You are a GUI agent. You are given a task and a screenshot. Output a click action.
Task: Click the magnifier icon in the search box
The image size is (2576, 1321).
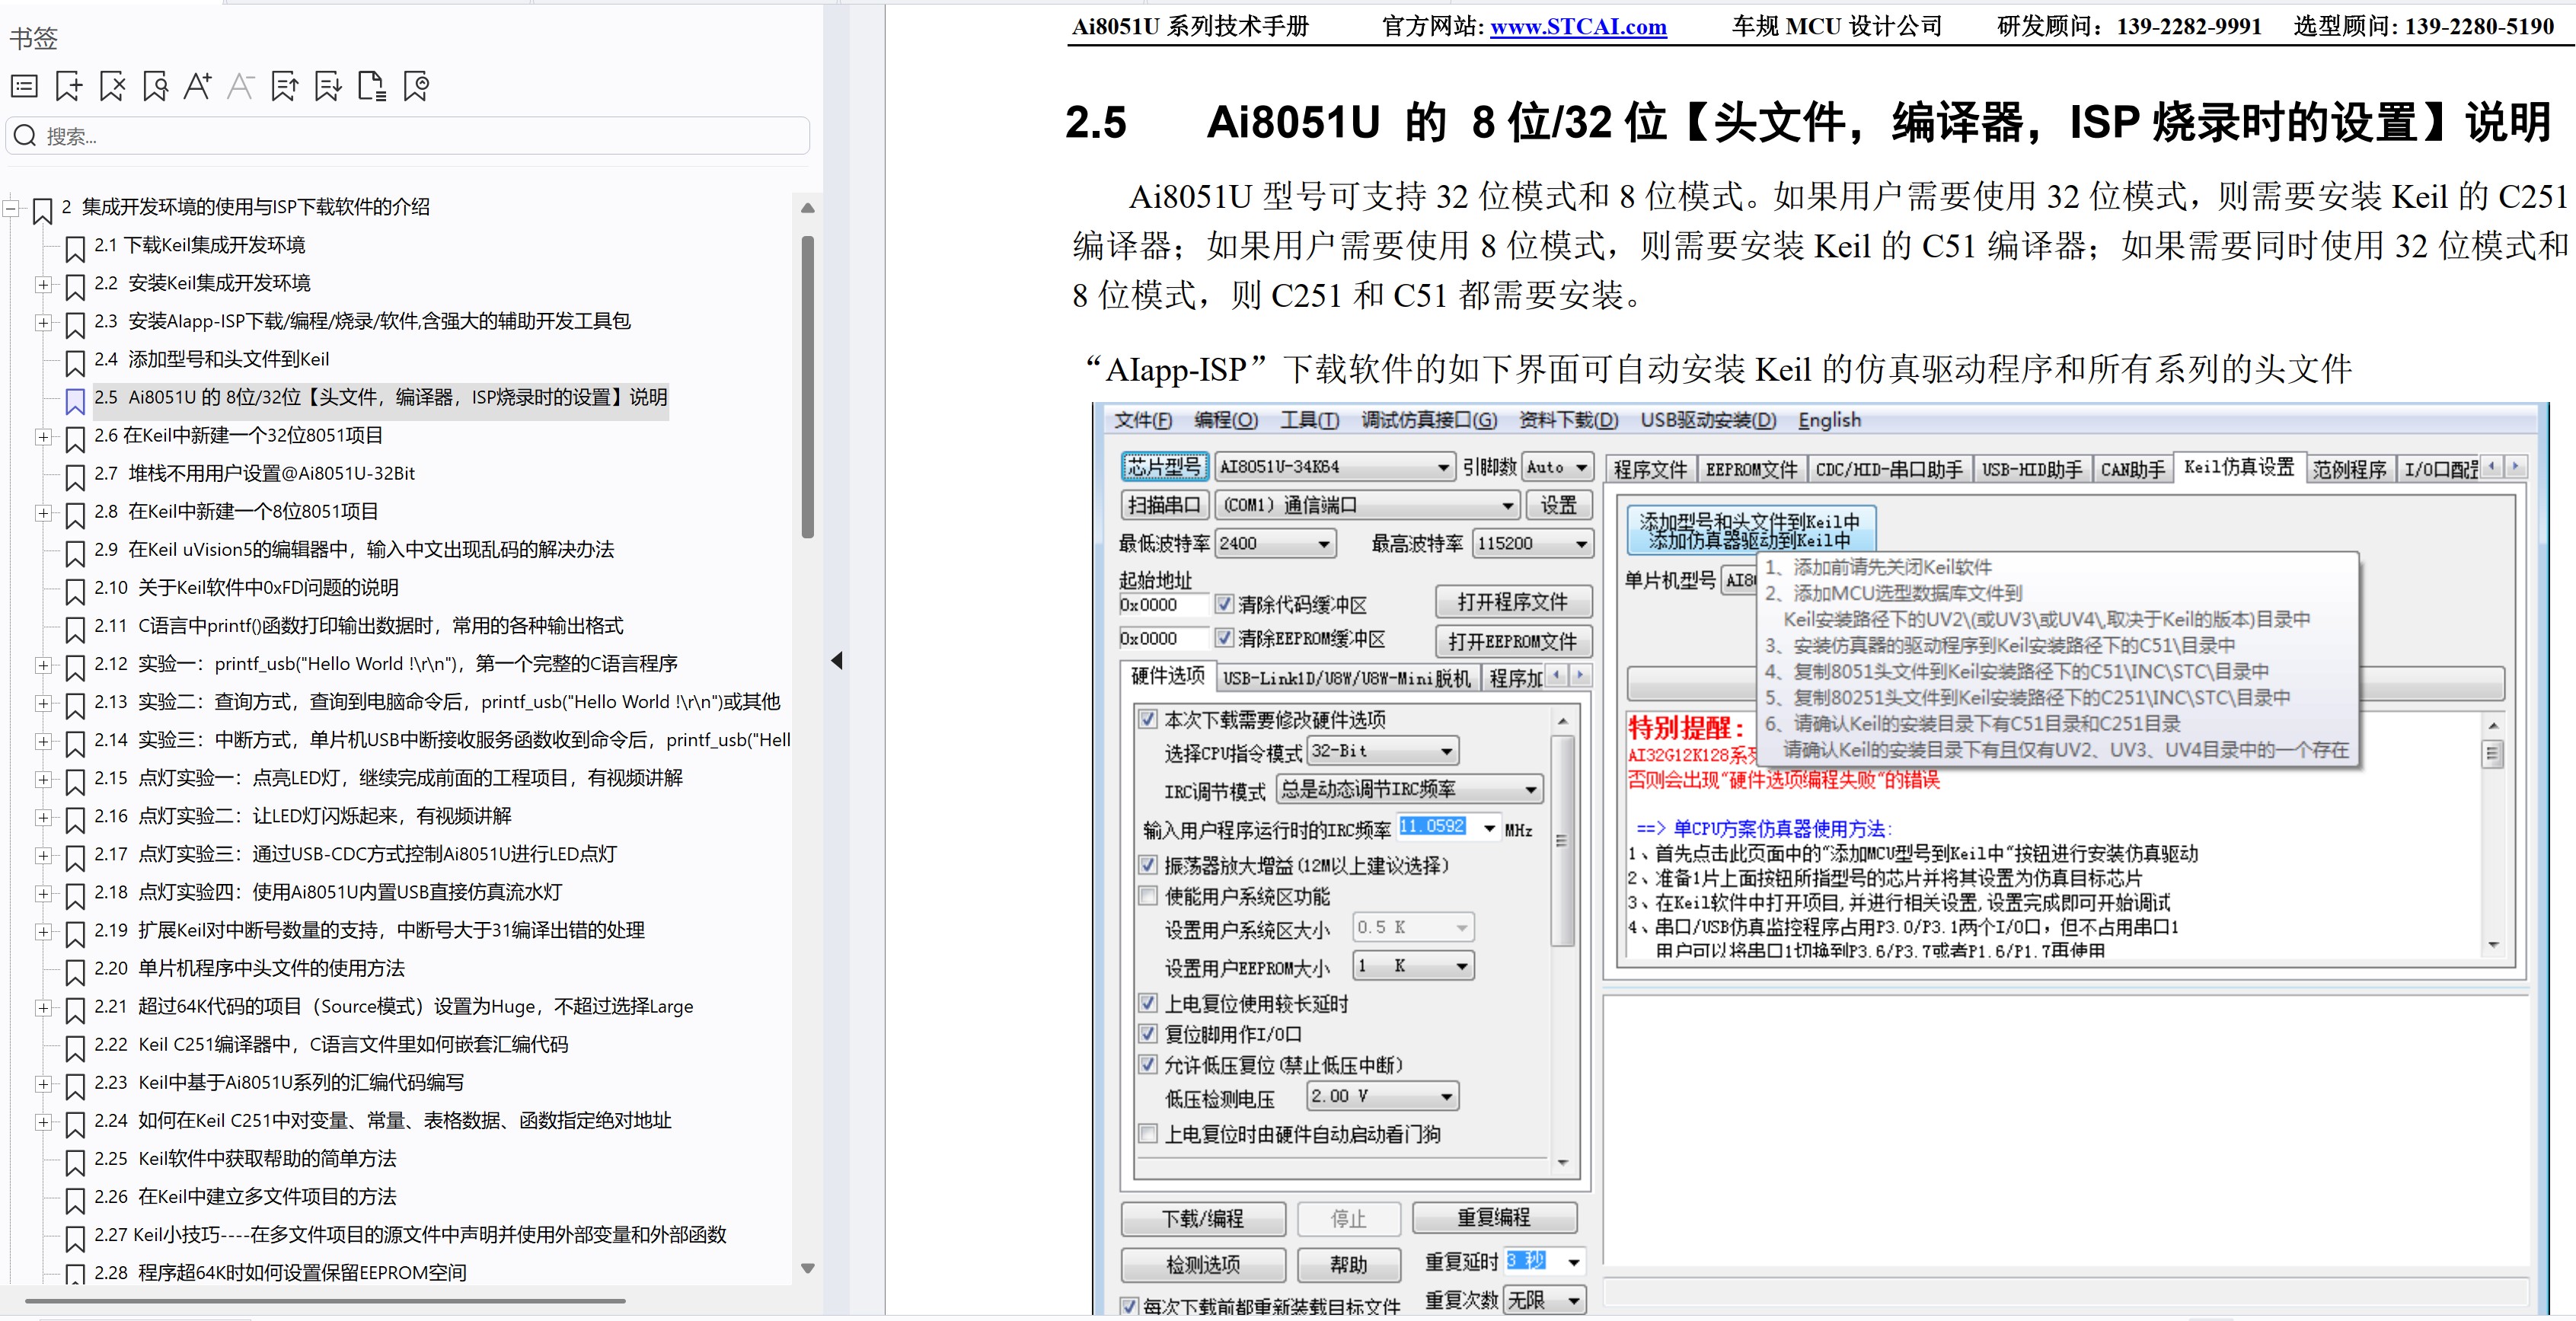[x=25, y=136]
